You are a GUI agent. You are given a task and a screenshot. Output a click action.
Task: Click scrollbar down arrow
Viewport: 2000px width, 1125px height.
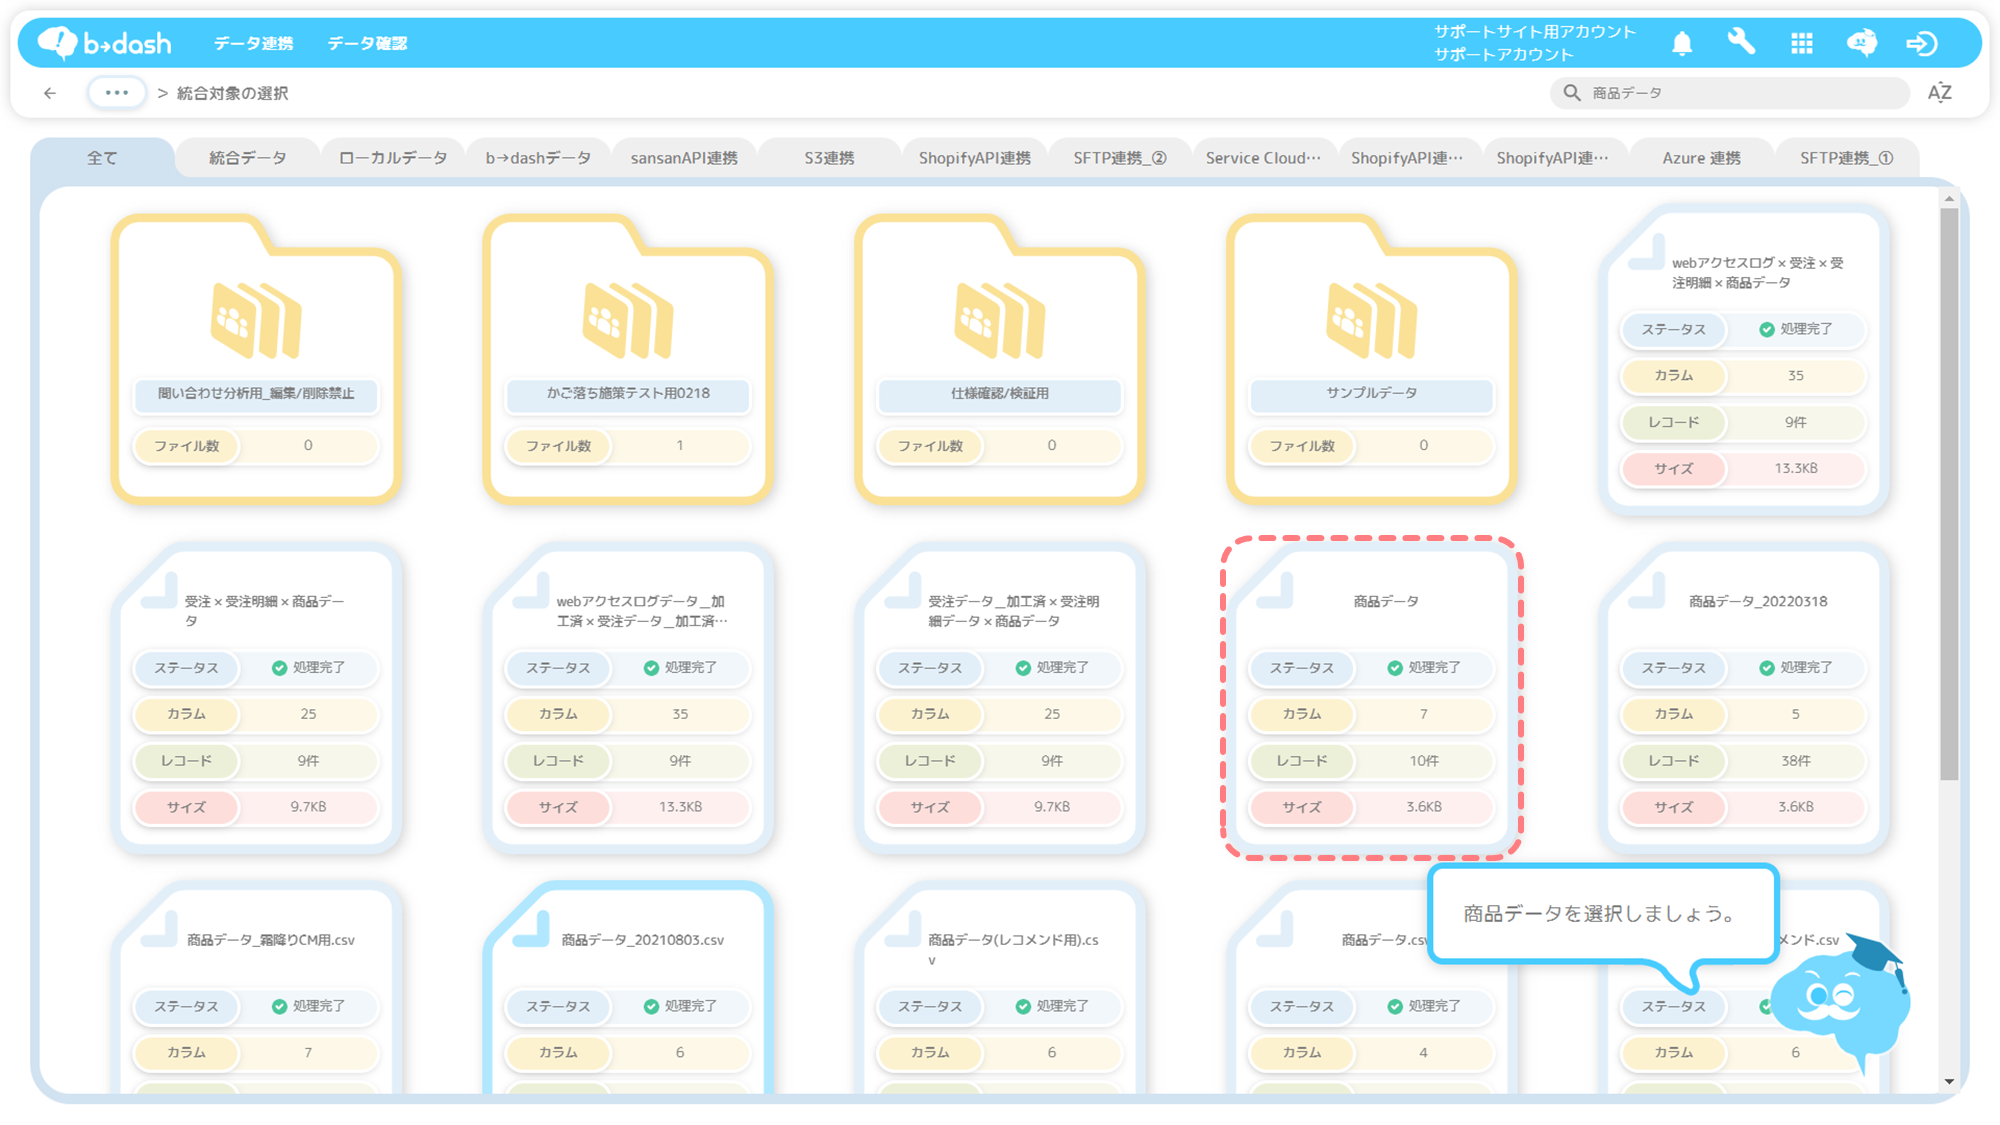1949,1081
